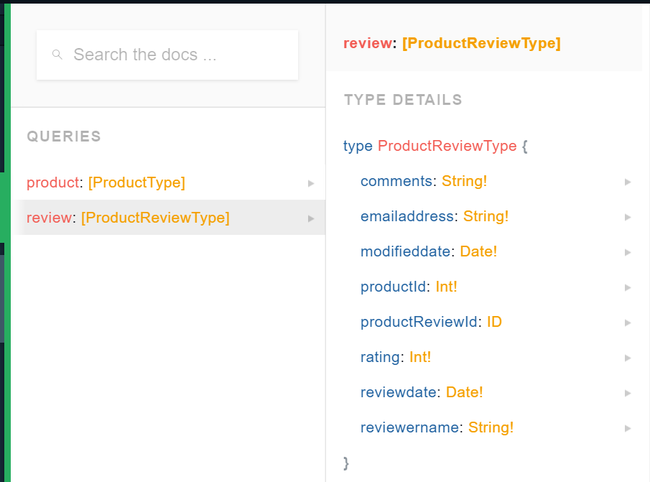Expand arrow beside review query
The height and width of the screenshot is (482, 650).
coord(311,218)
